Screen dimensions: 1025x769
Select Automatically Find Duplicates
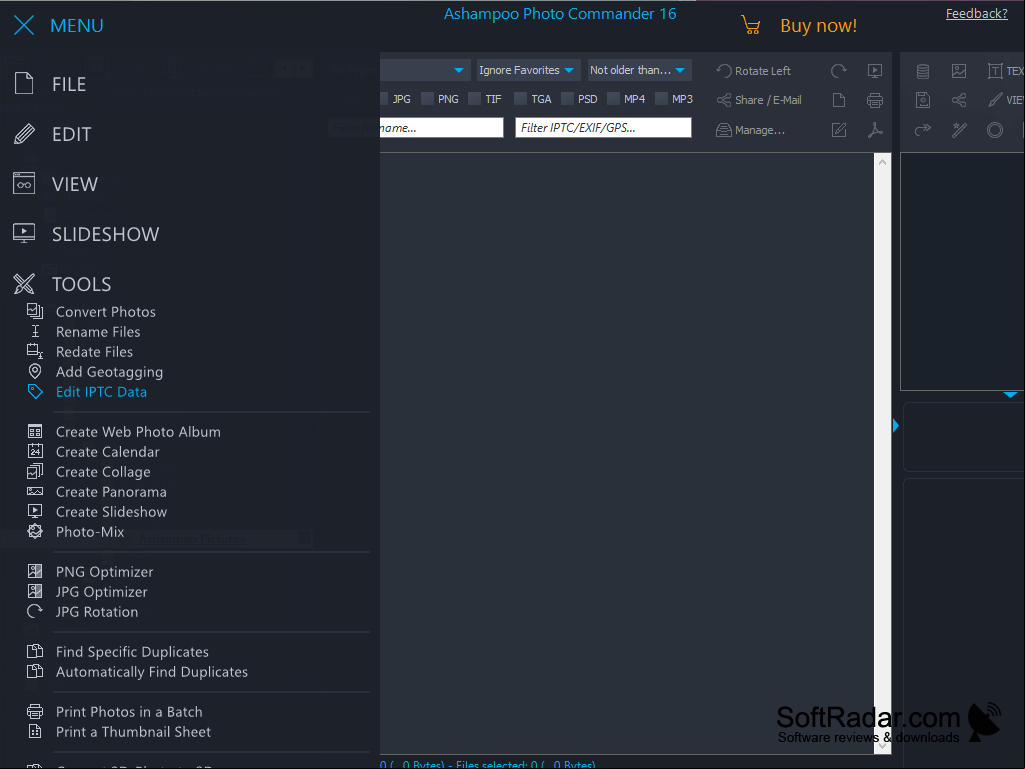152,672
